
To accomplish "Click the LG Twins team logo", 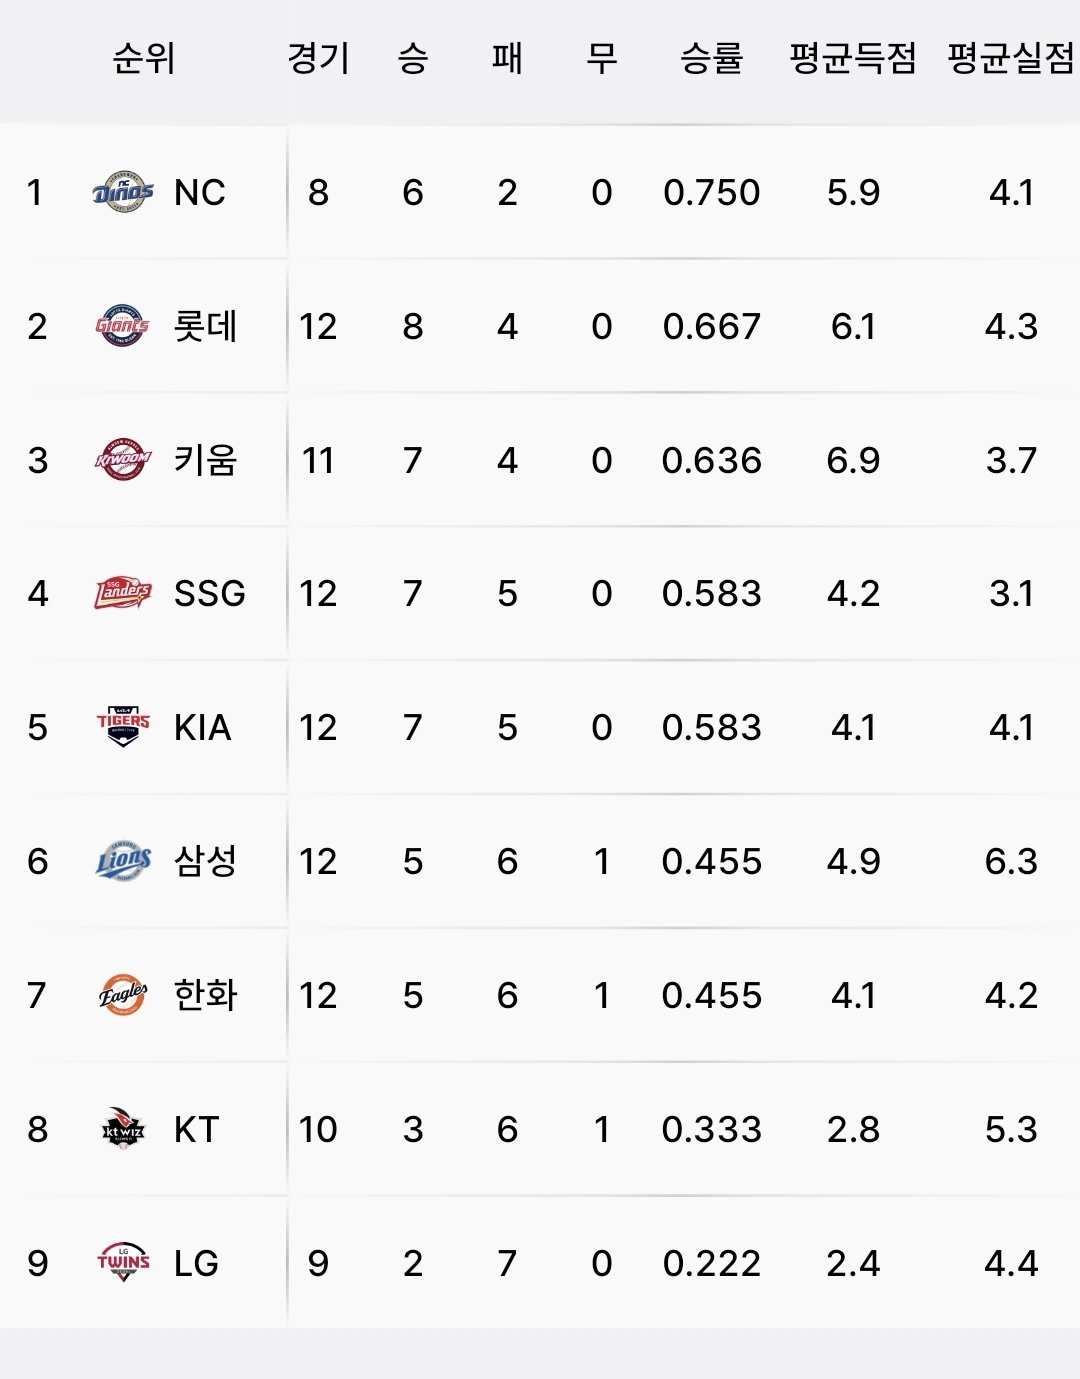I will (123, 1263).
